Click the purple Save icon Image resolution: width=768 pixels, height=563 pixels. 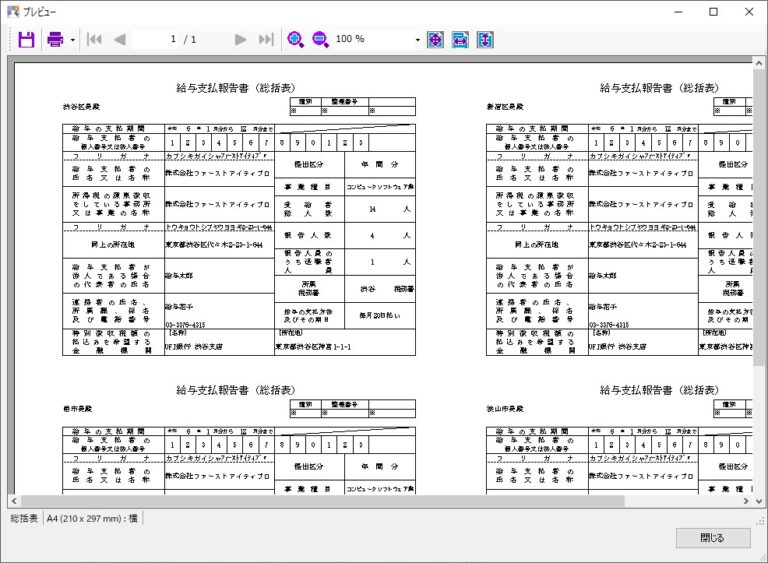26,39
